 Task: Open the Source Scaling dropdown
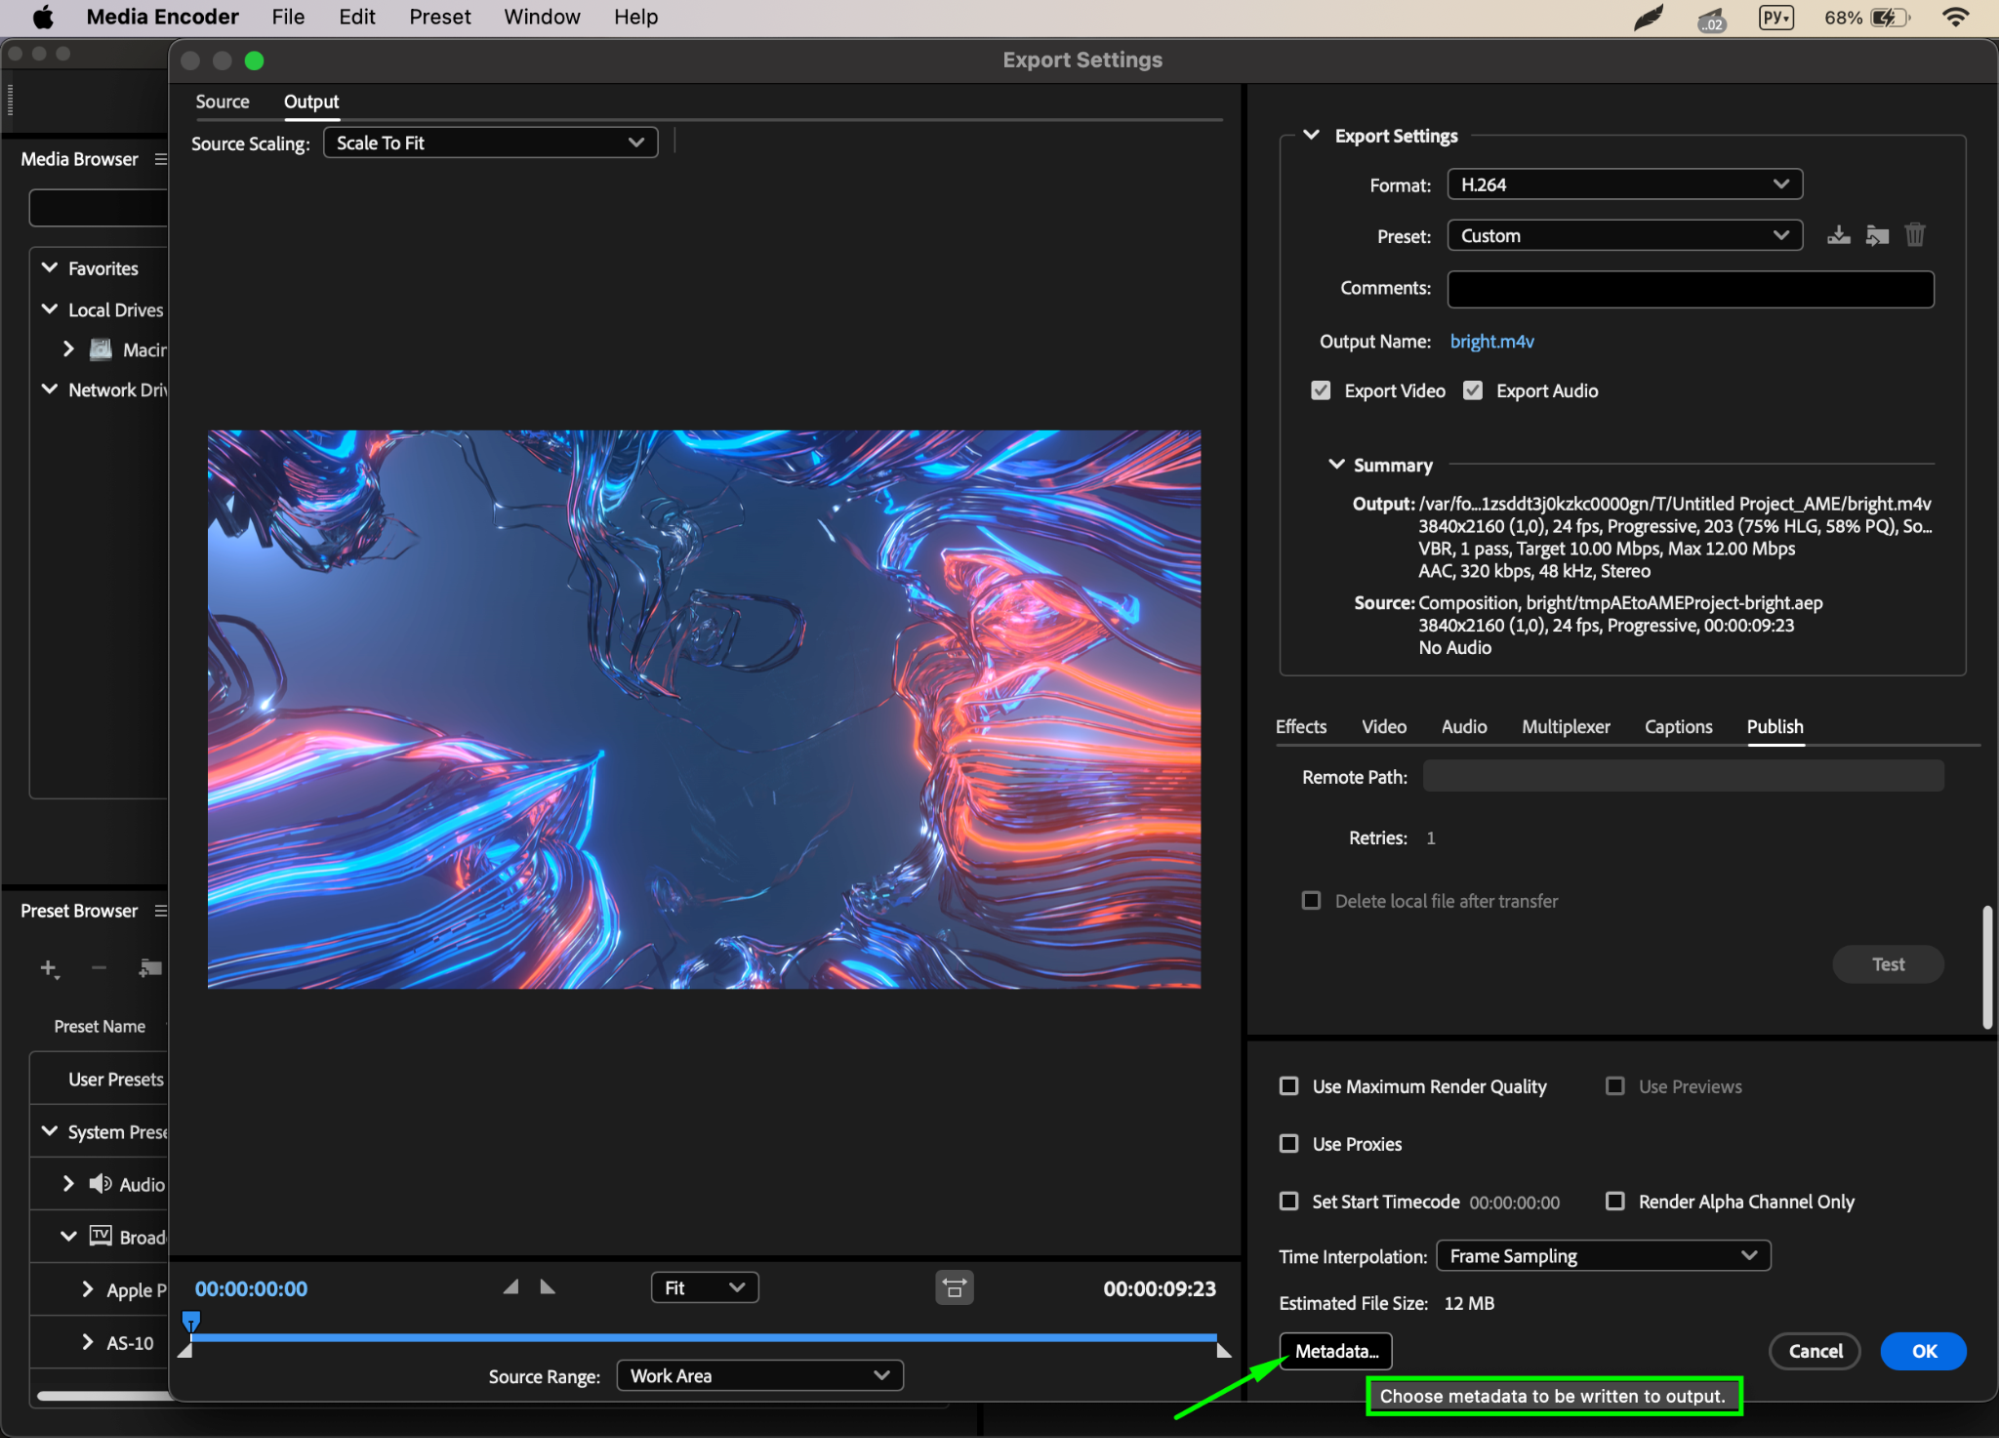(x=490, y=143)
